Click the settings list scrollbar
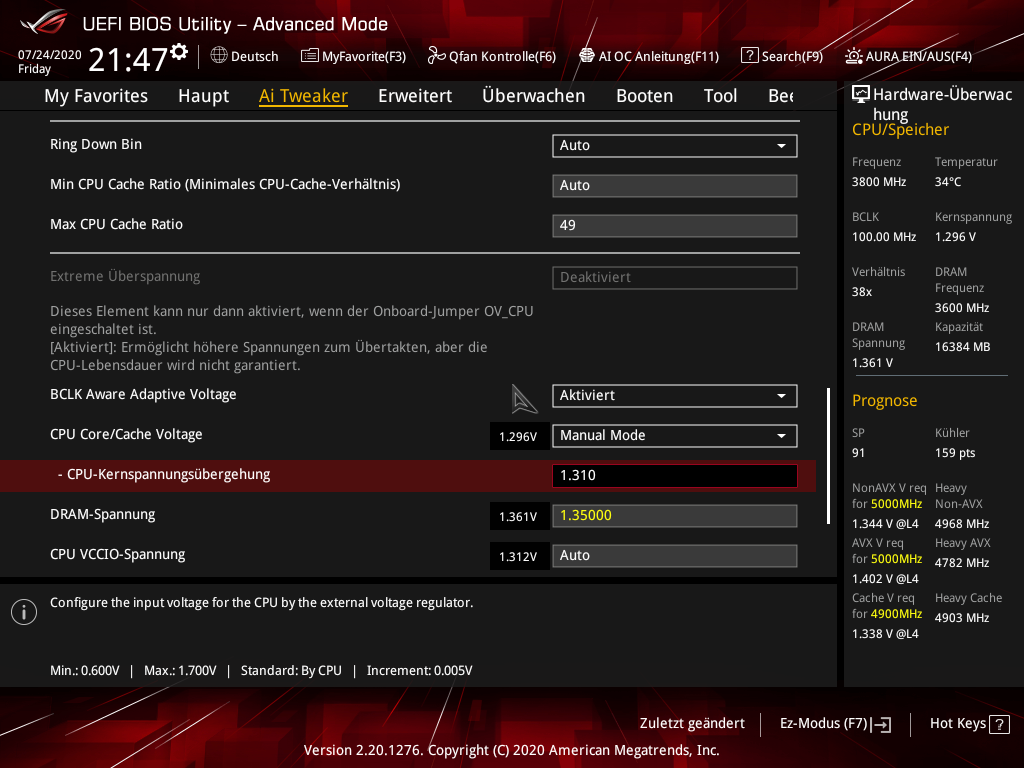The image size is (1024, 768). click(828, 456)
